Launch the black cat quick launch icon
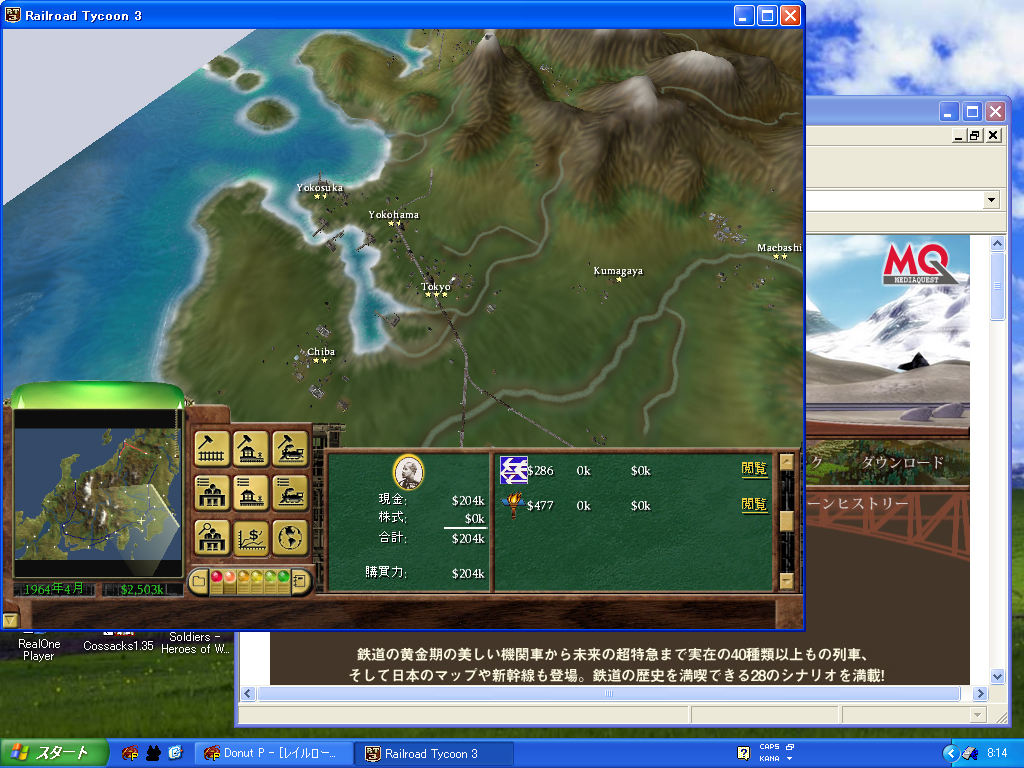 [x=153, y=753]
